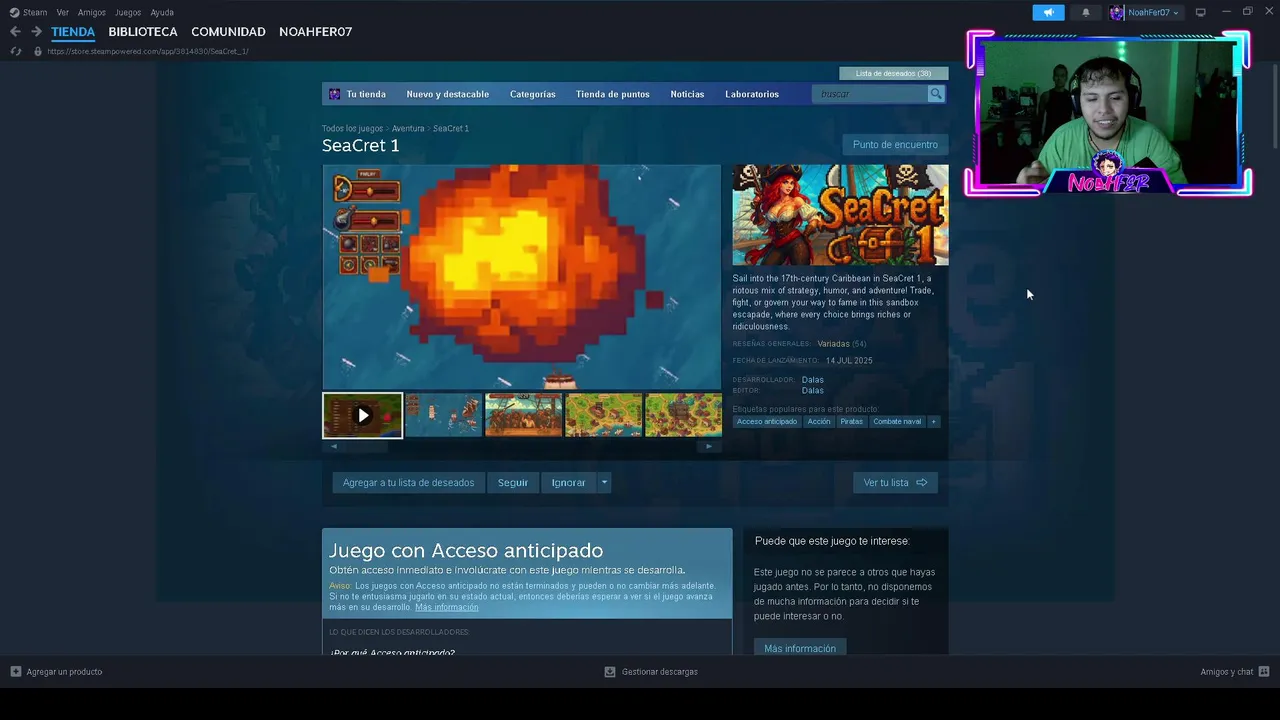This screenshot has width=1280, height=720.
Task: Select the Piratas tag
Action: tap(851, 421)
